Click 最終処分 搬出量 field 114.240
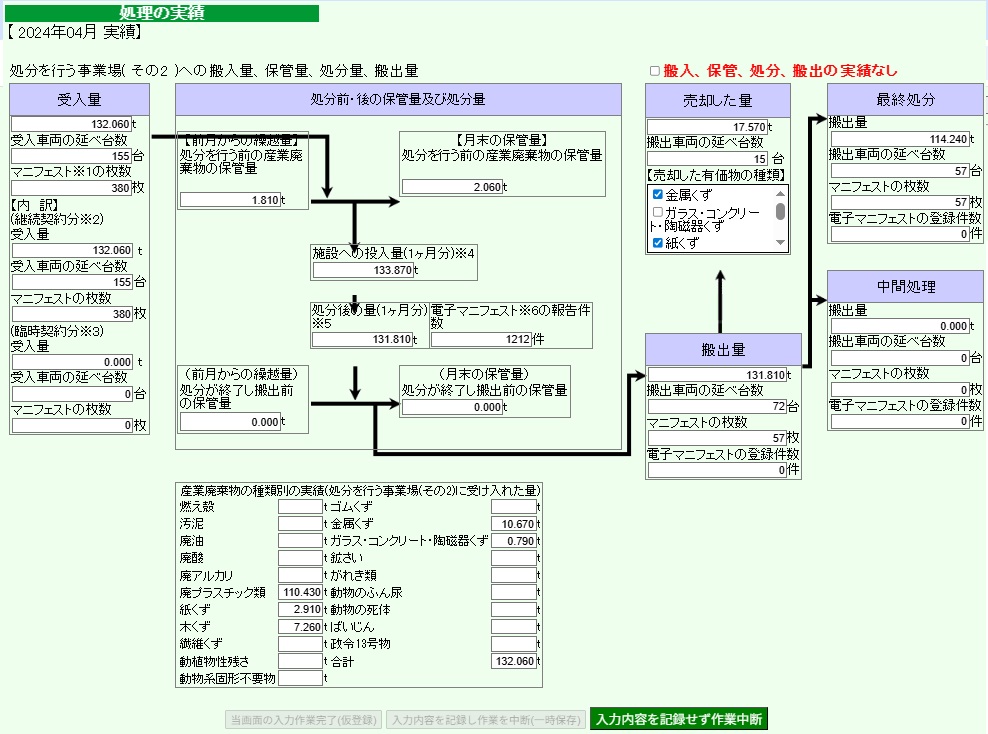Screen dimensions: 988x734 [900, 139]
